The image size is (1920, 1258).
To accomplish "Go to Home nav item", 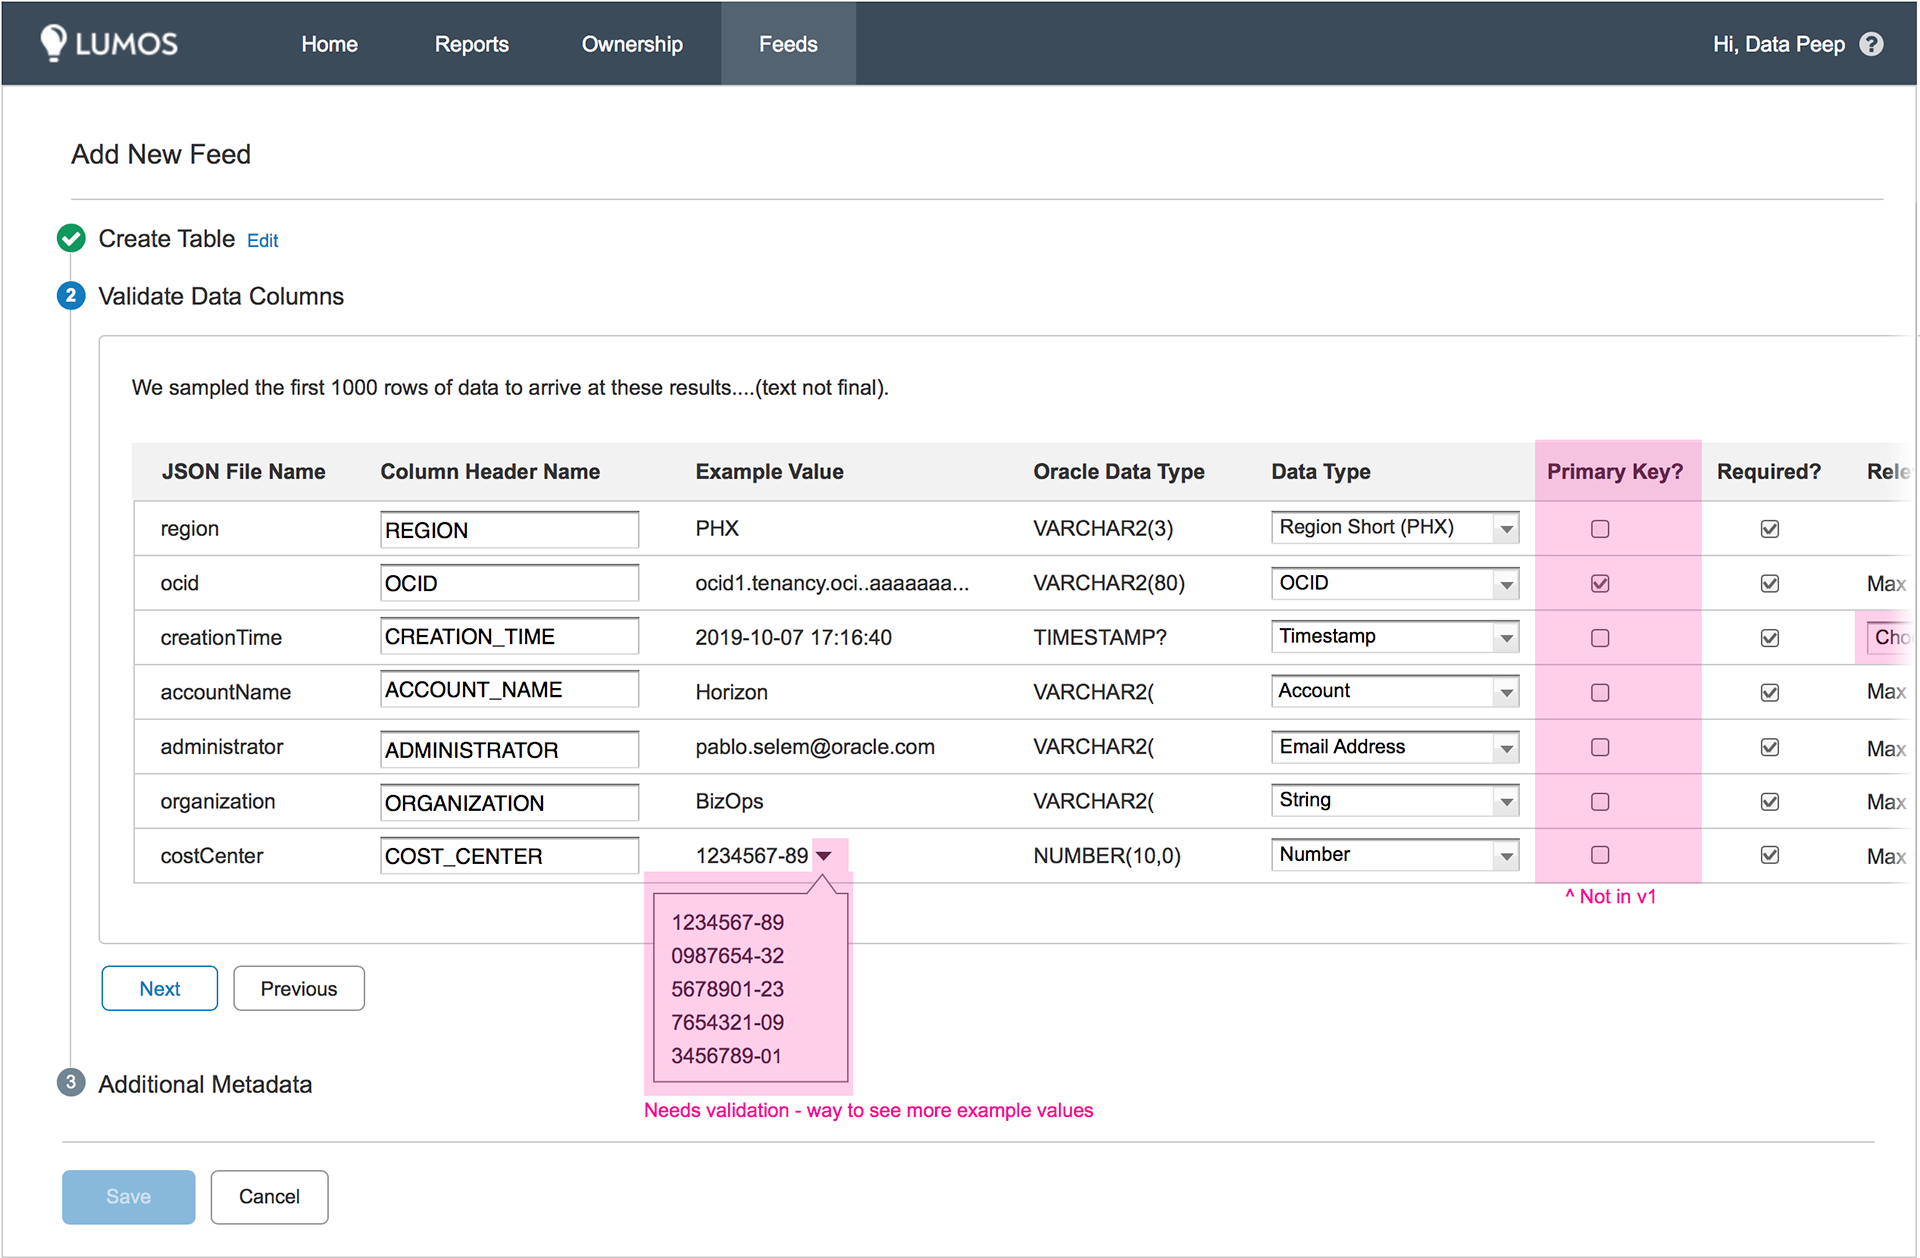I will click(329, 44).
